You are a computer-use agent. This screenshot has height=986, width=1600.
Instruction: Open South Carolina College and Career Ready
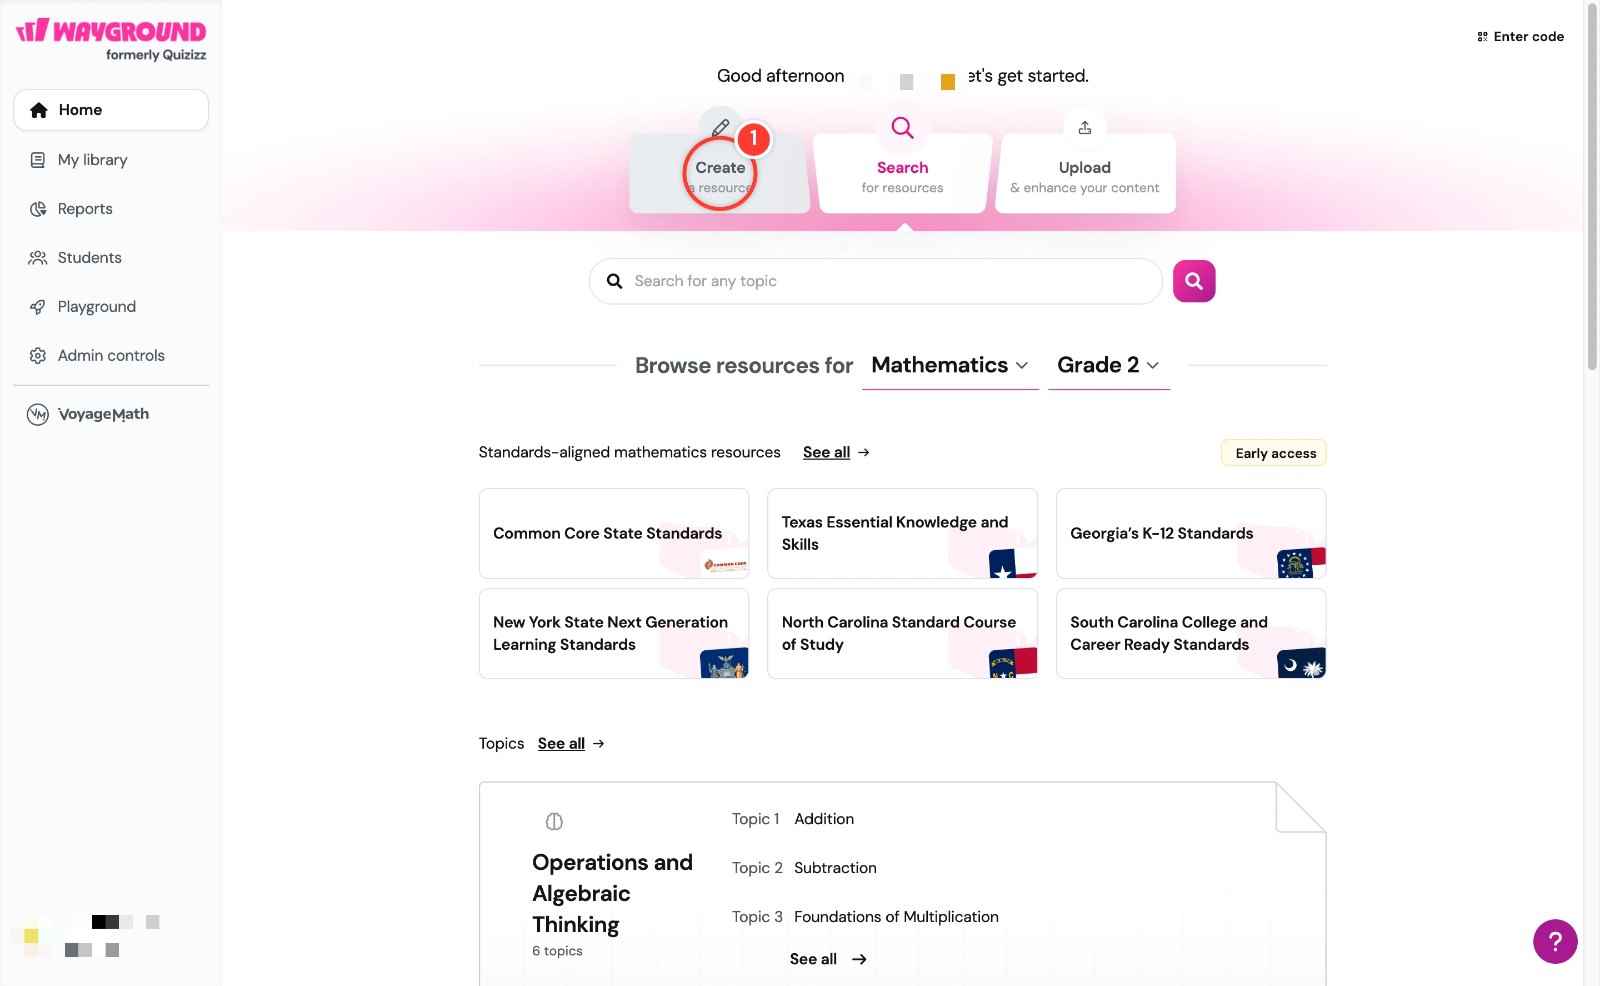click(1191, 634)
